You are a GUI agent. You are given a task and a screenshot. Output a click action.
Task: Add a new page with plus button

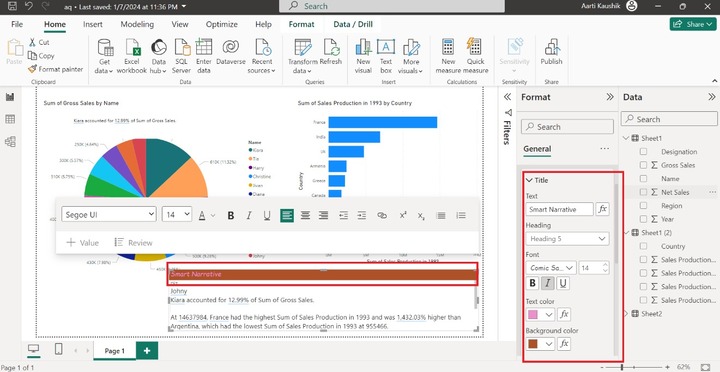pyautogui.click(x=147, y=351)
